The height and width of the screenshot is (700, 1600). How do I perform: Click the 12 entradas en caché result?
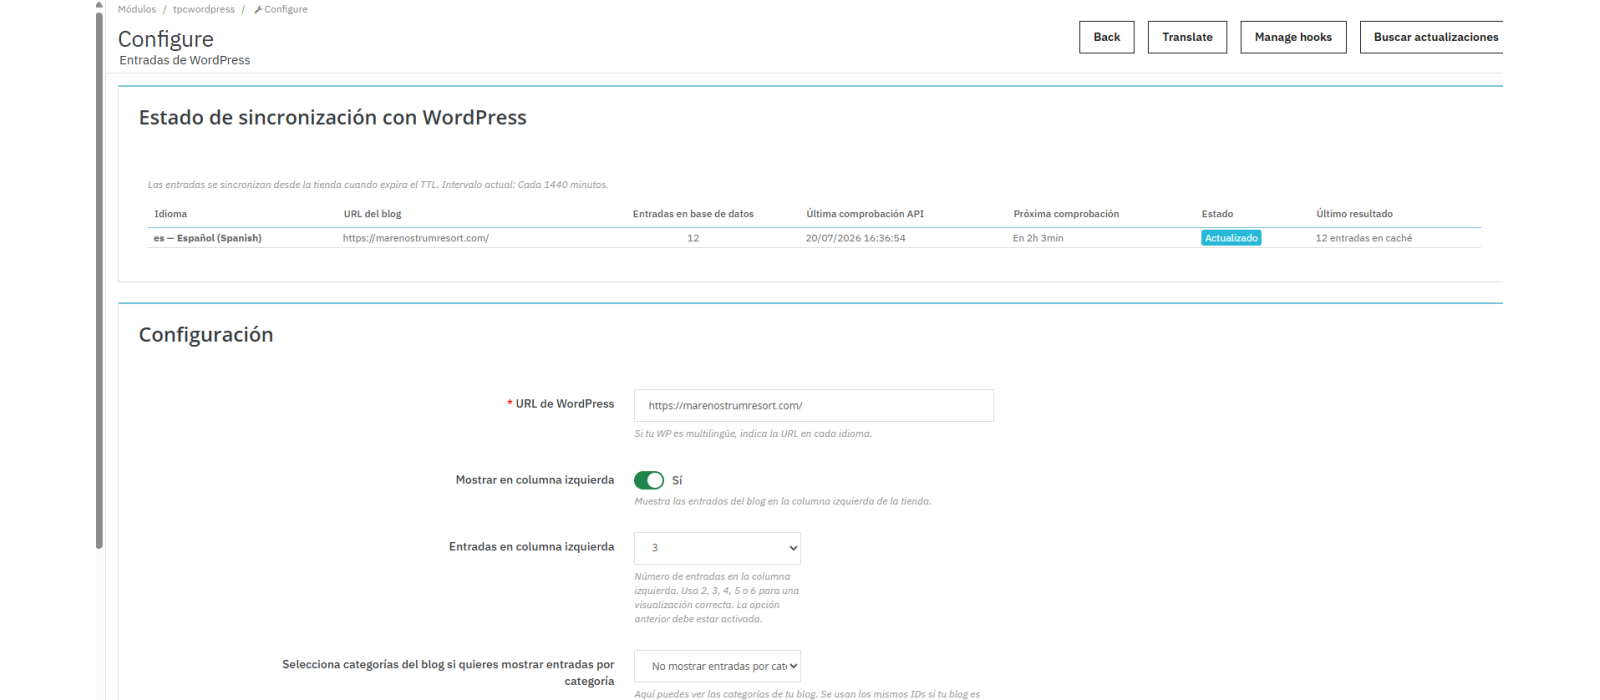click(x=1364, y=238)
